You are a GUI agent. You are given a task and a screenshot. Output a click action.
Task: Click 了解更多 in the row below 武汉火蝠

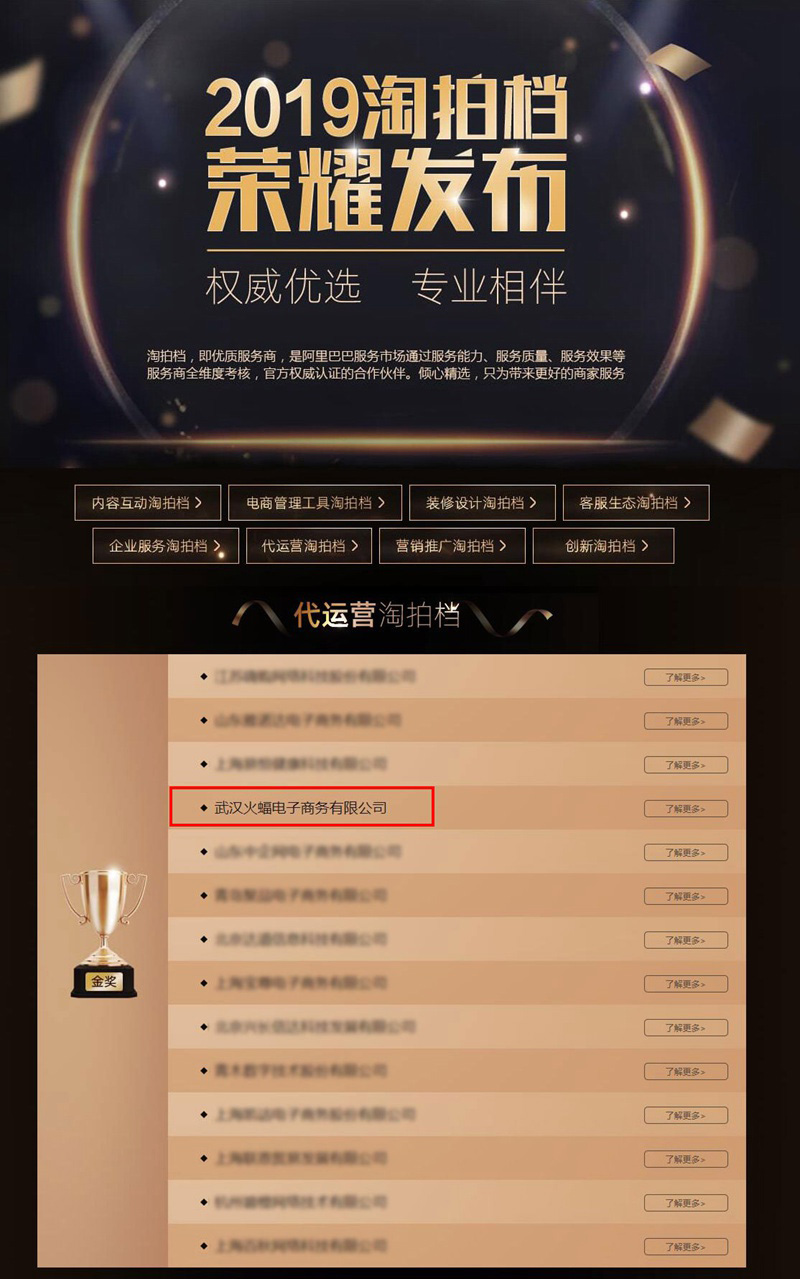coord(686,853)
